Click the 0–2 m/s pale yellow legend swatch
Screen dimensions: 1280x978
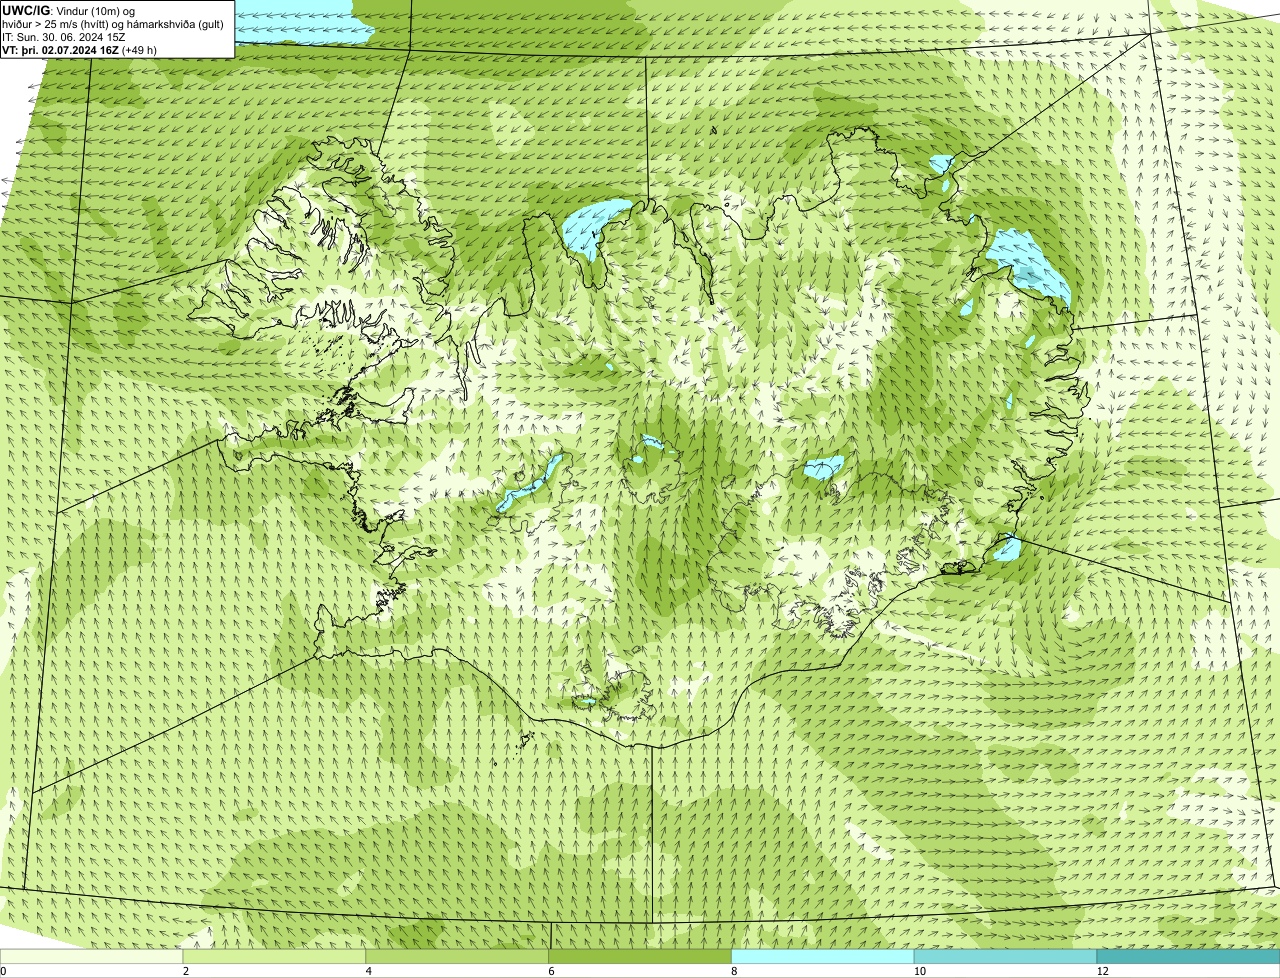[91, 956]
